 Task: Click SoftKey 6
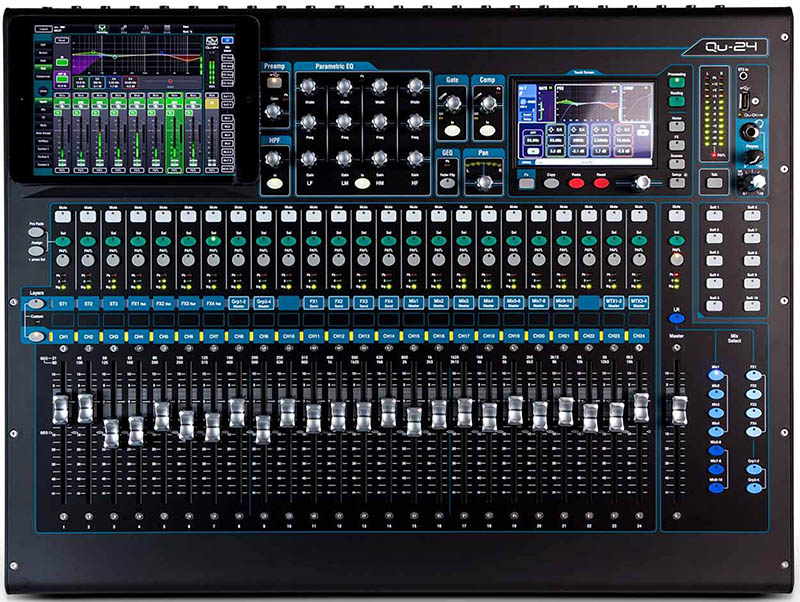point(752,215)
